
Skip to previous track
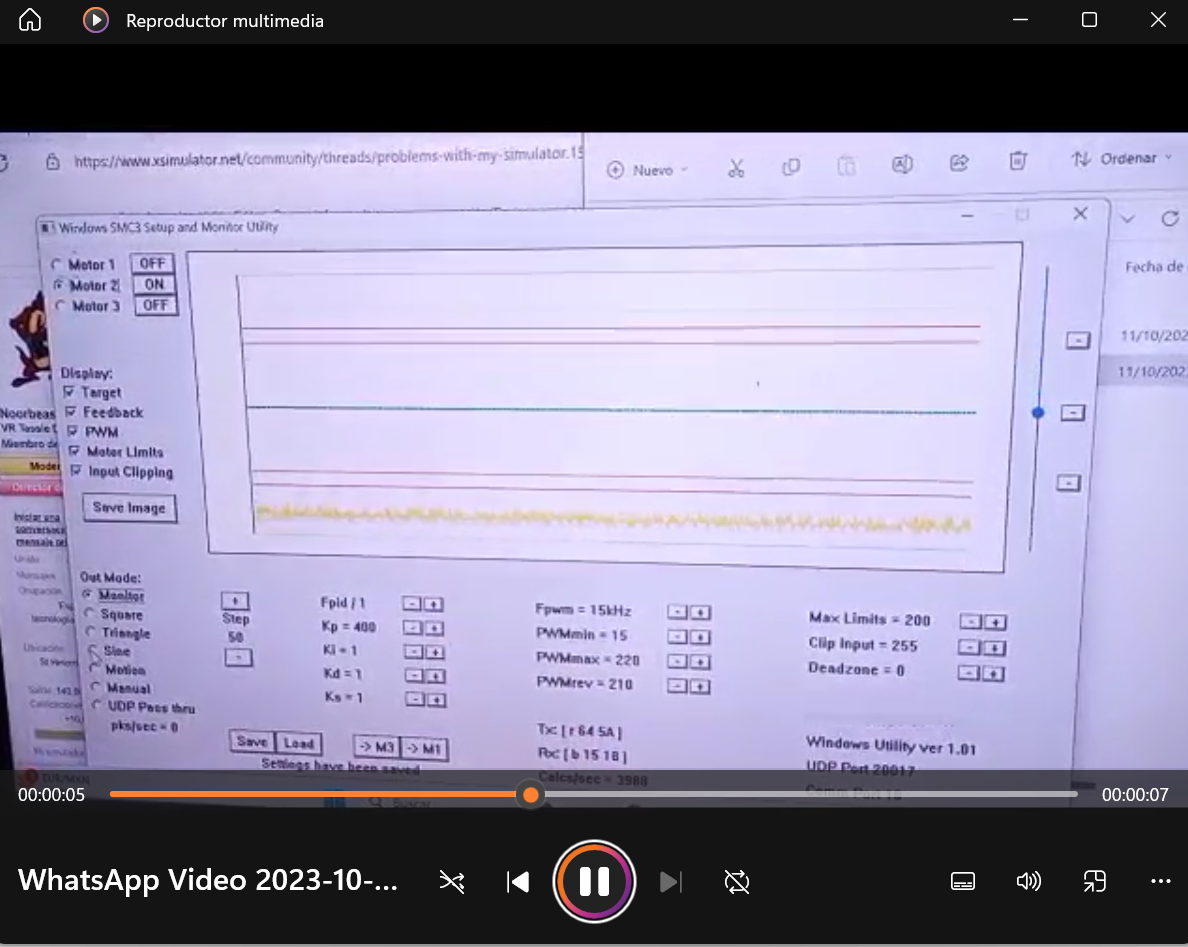518,881
